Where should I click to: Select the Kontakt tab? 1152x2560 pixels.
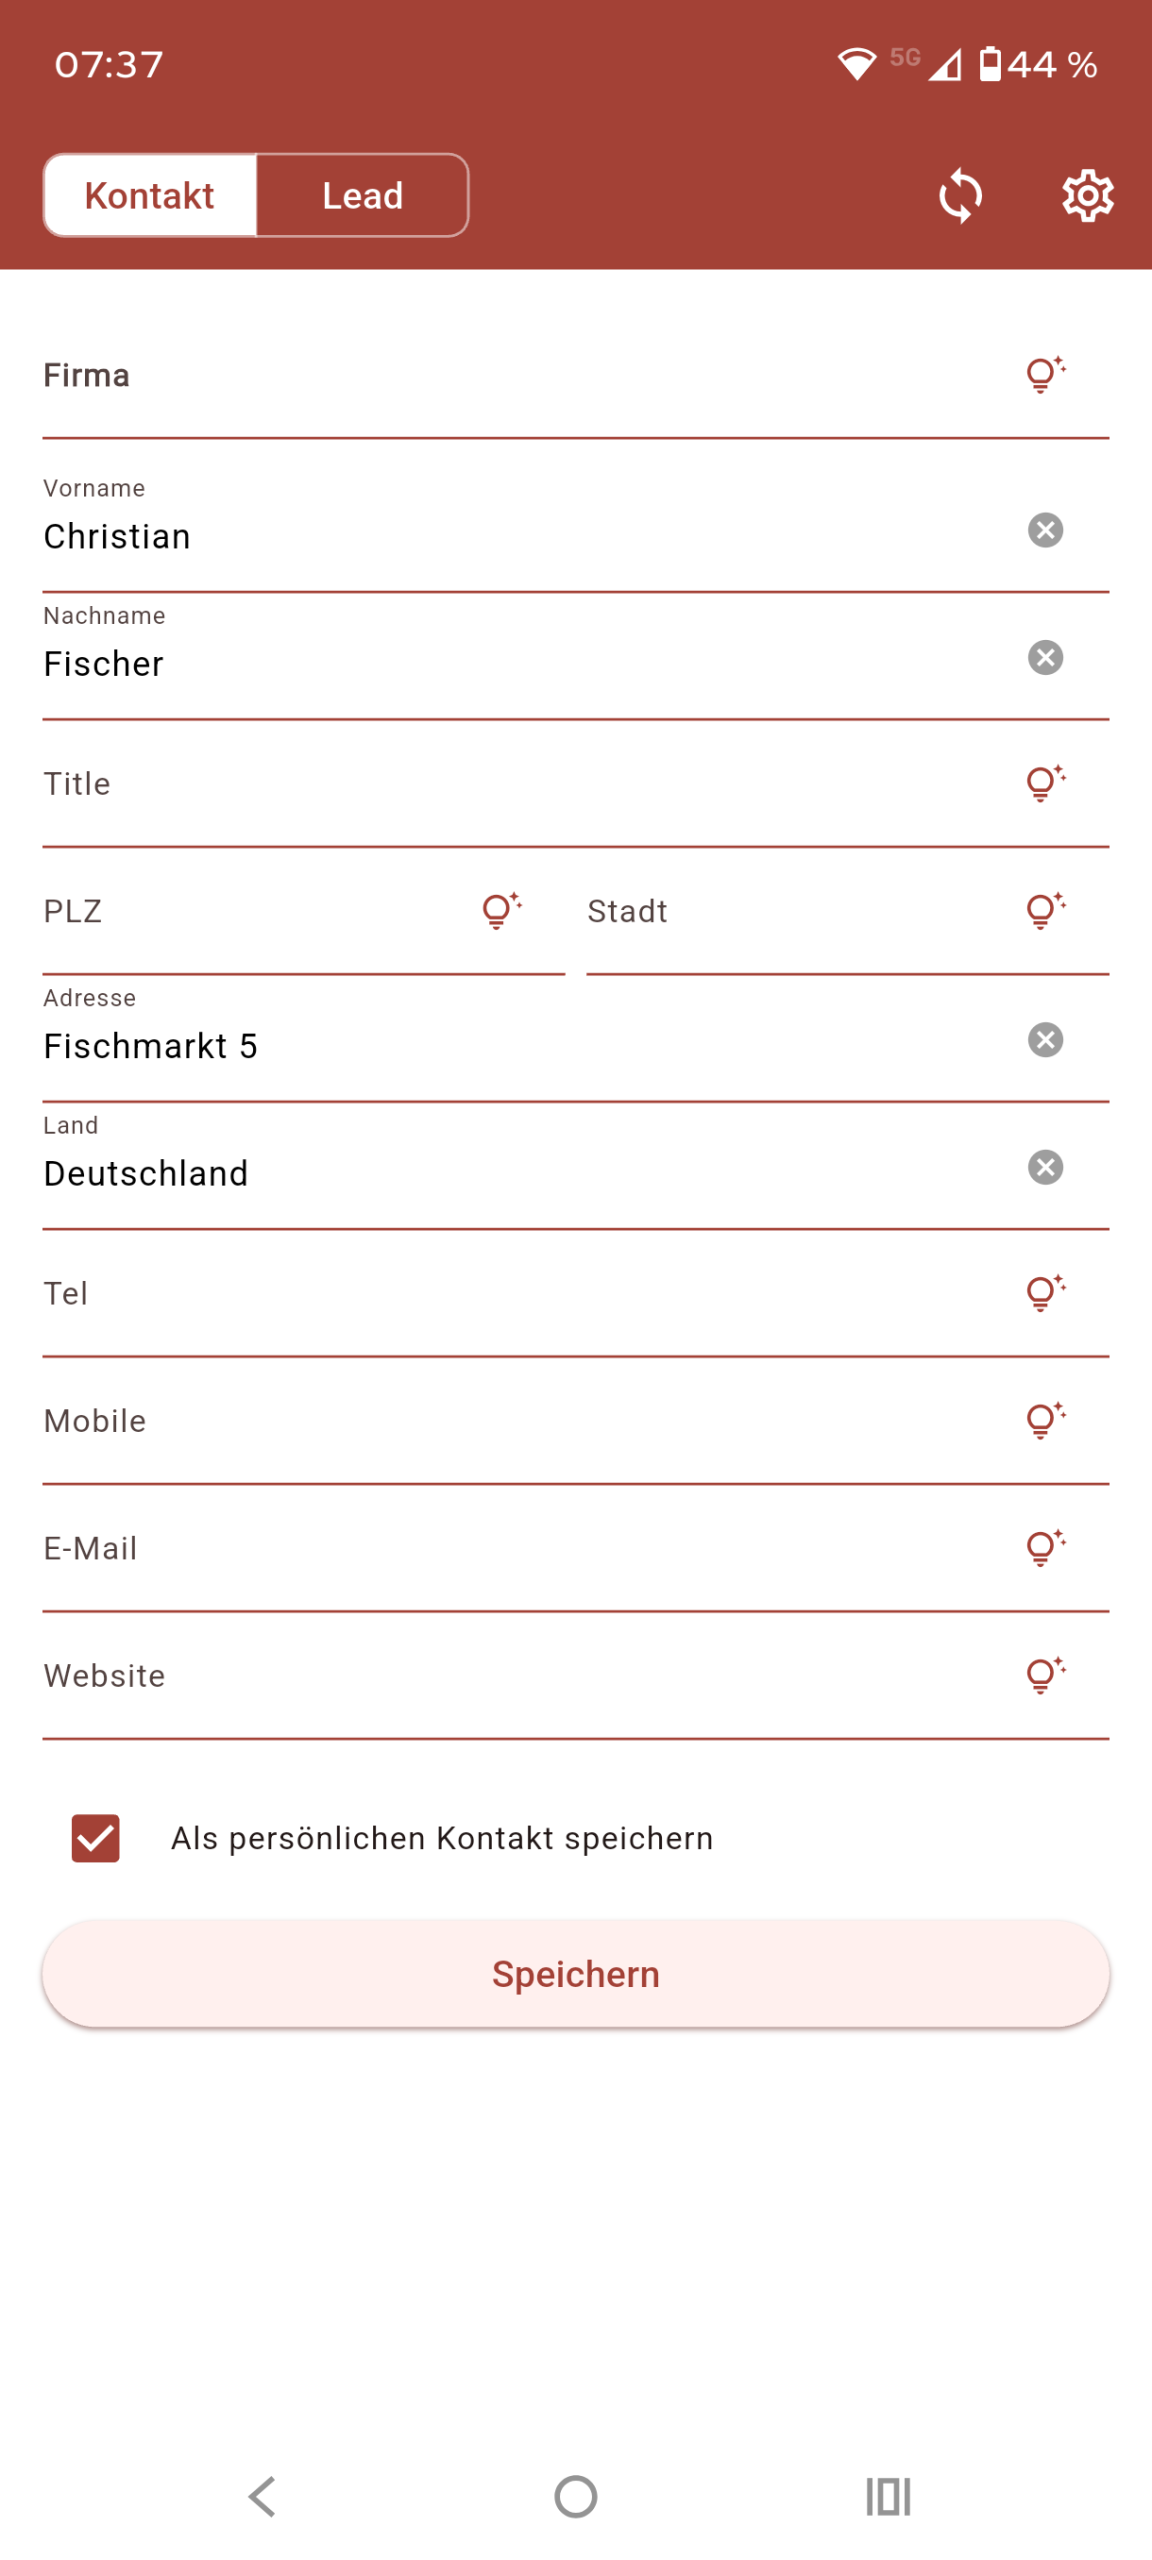tap(150, 195)
